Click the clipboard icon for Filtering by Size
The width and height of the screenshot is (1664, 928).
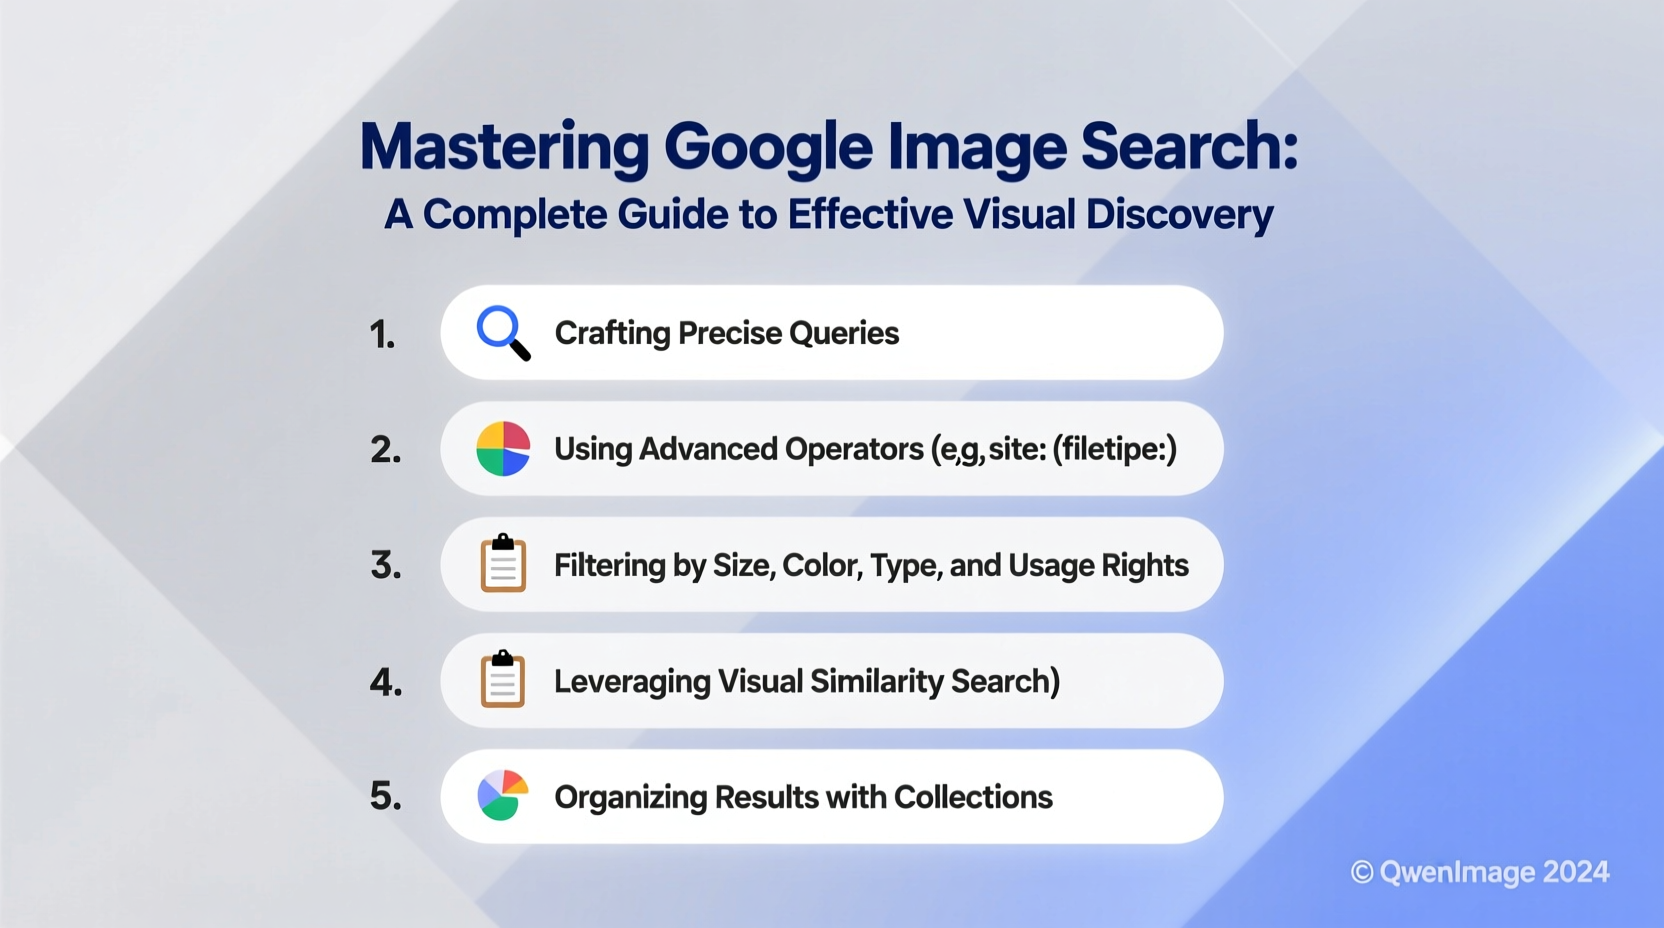point(504,565)
